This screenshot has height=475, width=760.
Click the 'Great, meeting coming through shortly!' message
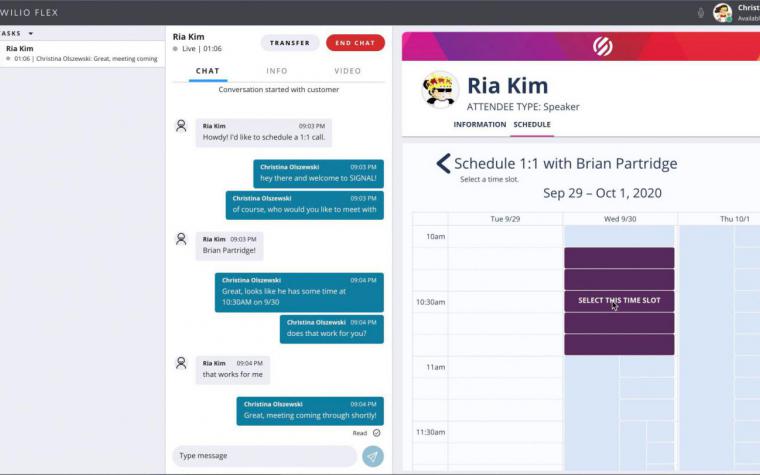pos(310,411)
